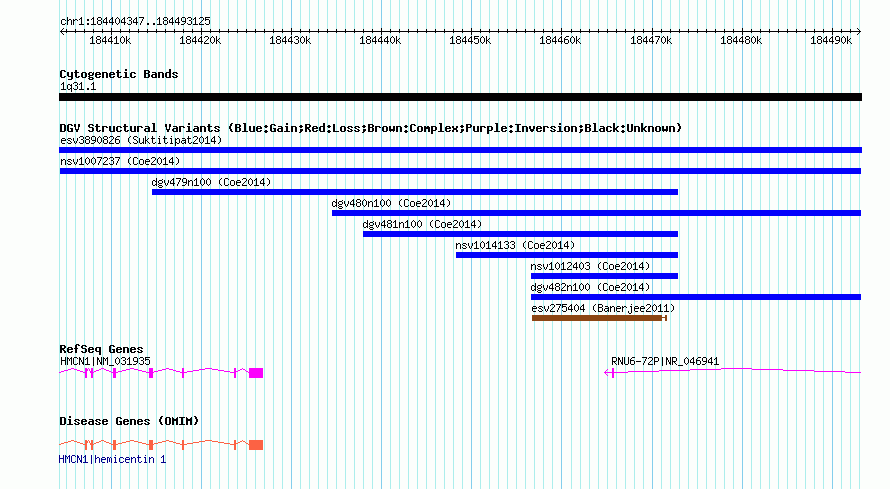Image resolution: width=890 pixels, height=489 pixels.
Task: Open the dgv480n100 (Coe2014) variant bar
Action: (x=597, y=213)
